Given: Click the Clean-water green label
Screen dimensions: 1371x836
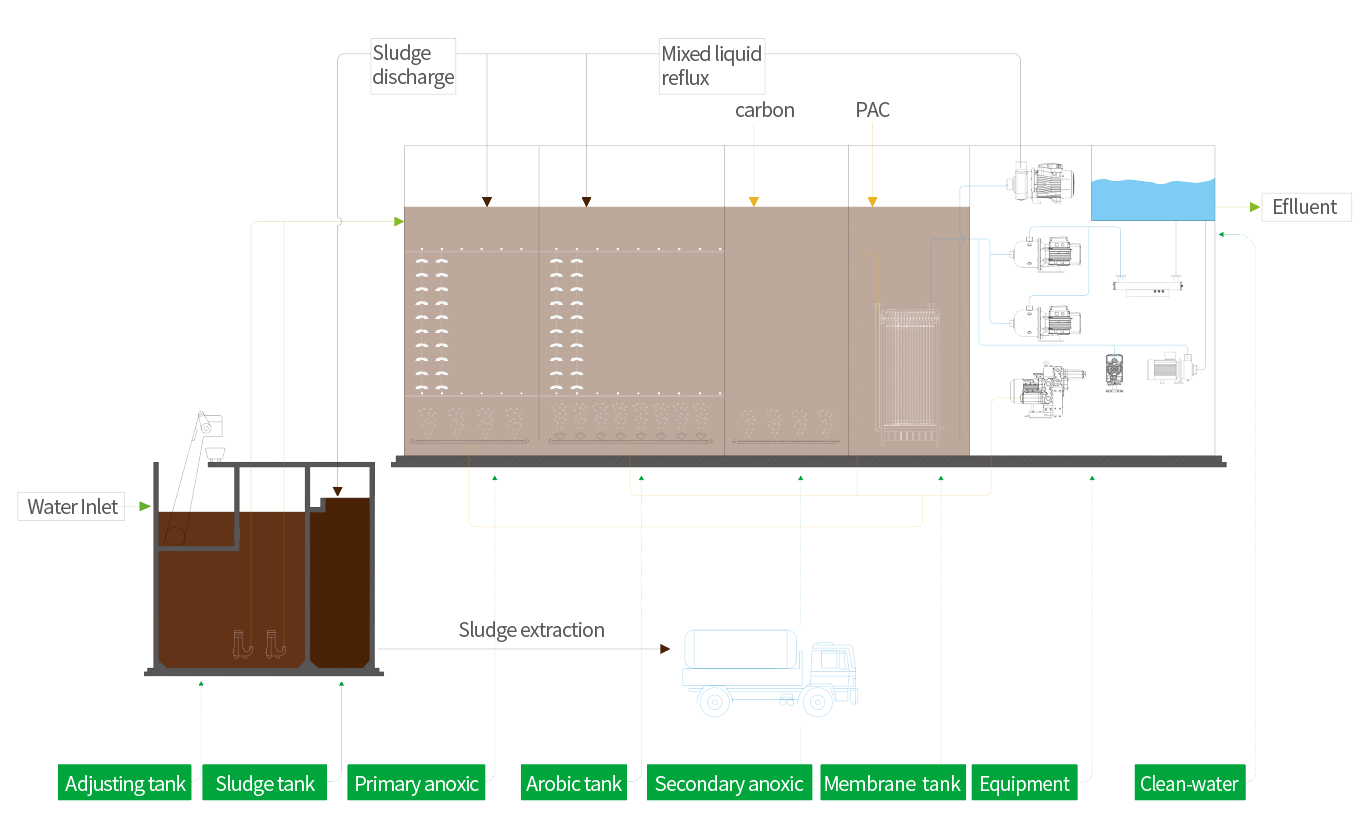Looking at the screenshot, I should coord(1189,783).
